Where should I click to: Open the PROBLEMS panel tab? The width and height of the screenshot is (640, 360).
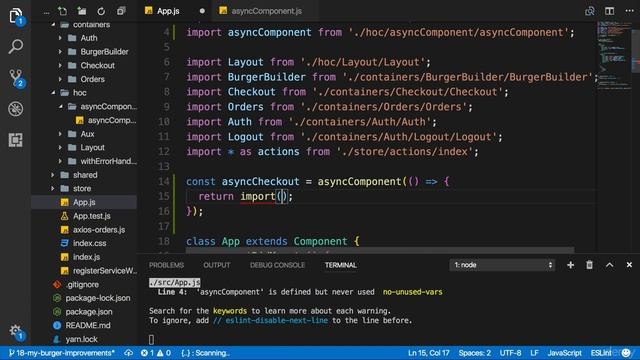(166, 265)
